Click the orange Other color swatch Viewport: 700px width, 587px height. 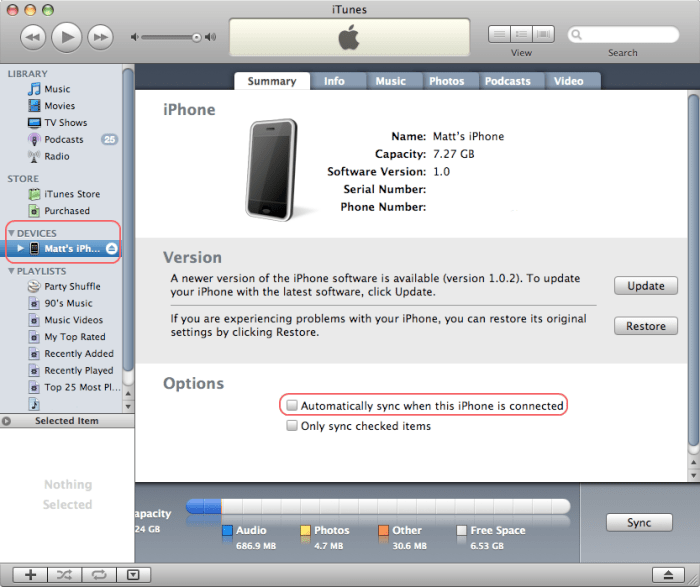coord(383,530)
